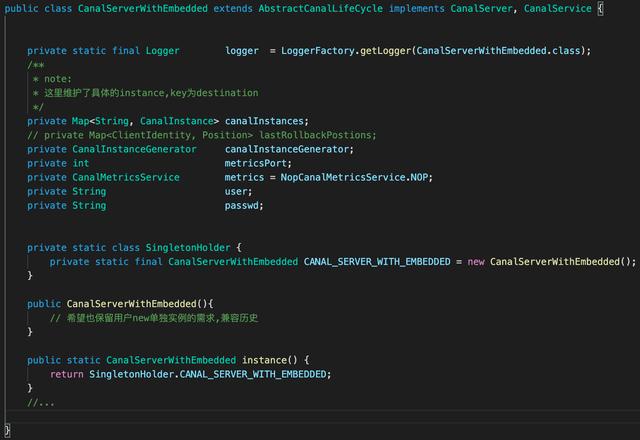Image resolution: width=640 pixels, height=440 pixels.
Task: Click the new keyword before constructor call
Action: pyautogui.click(x=476, y=262)
